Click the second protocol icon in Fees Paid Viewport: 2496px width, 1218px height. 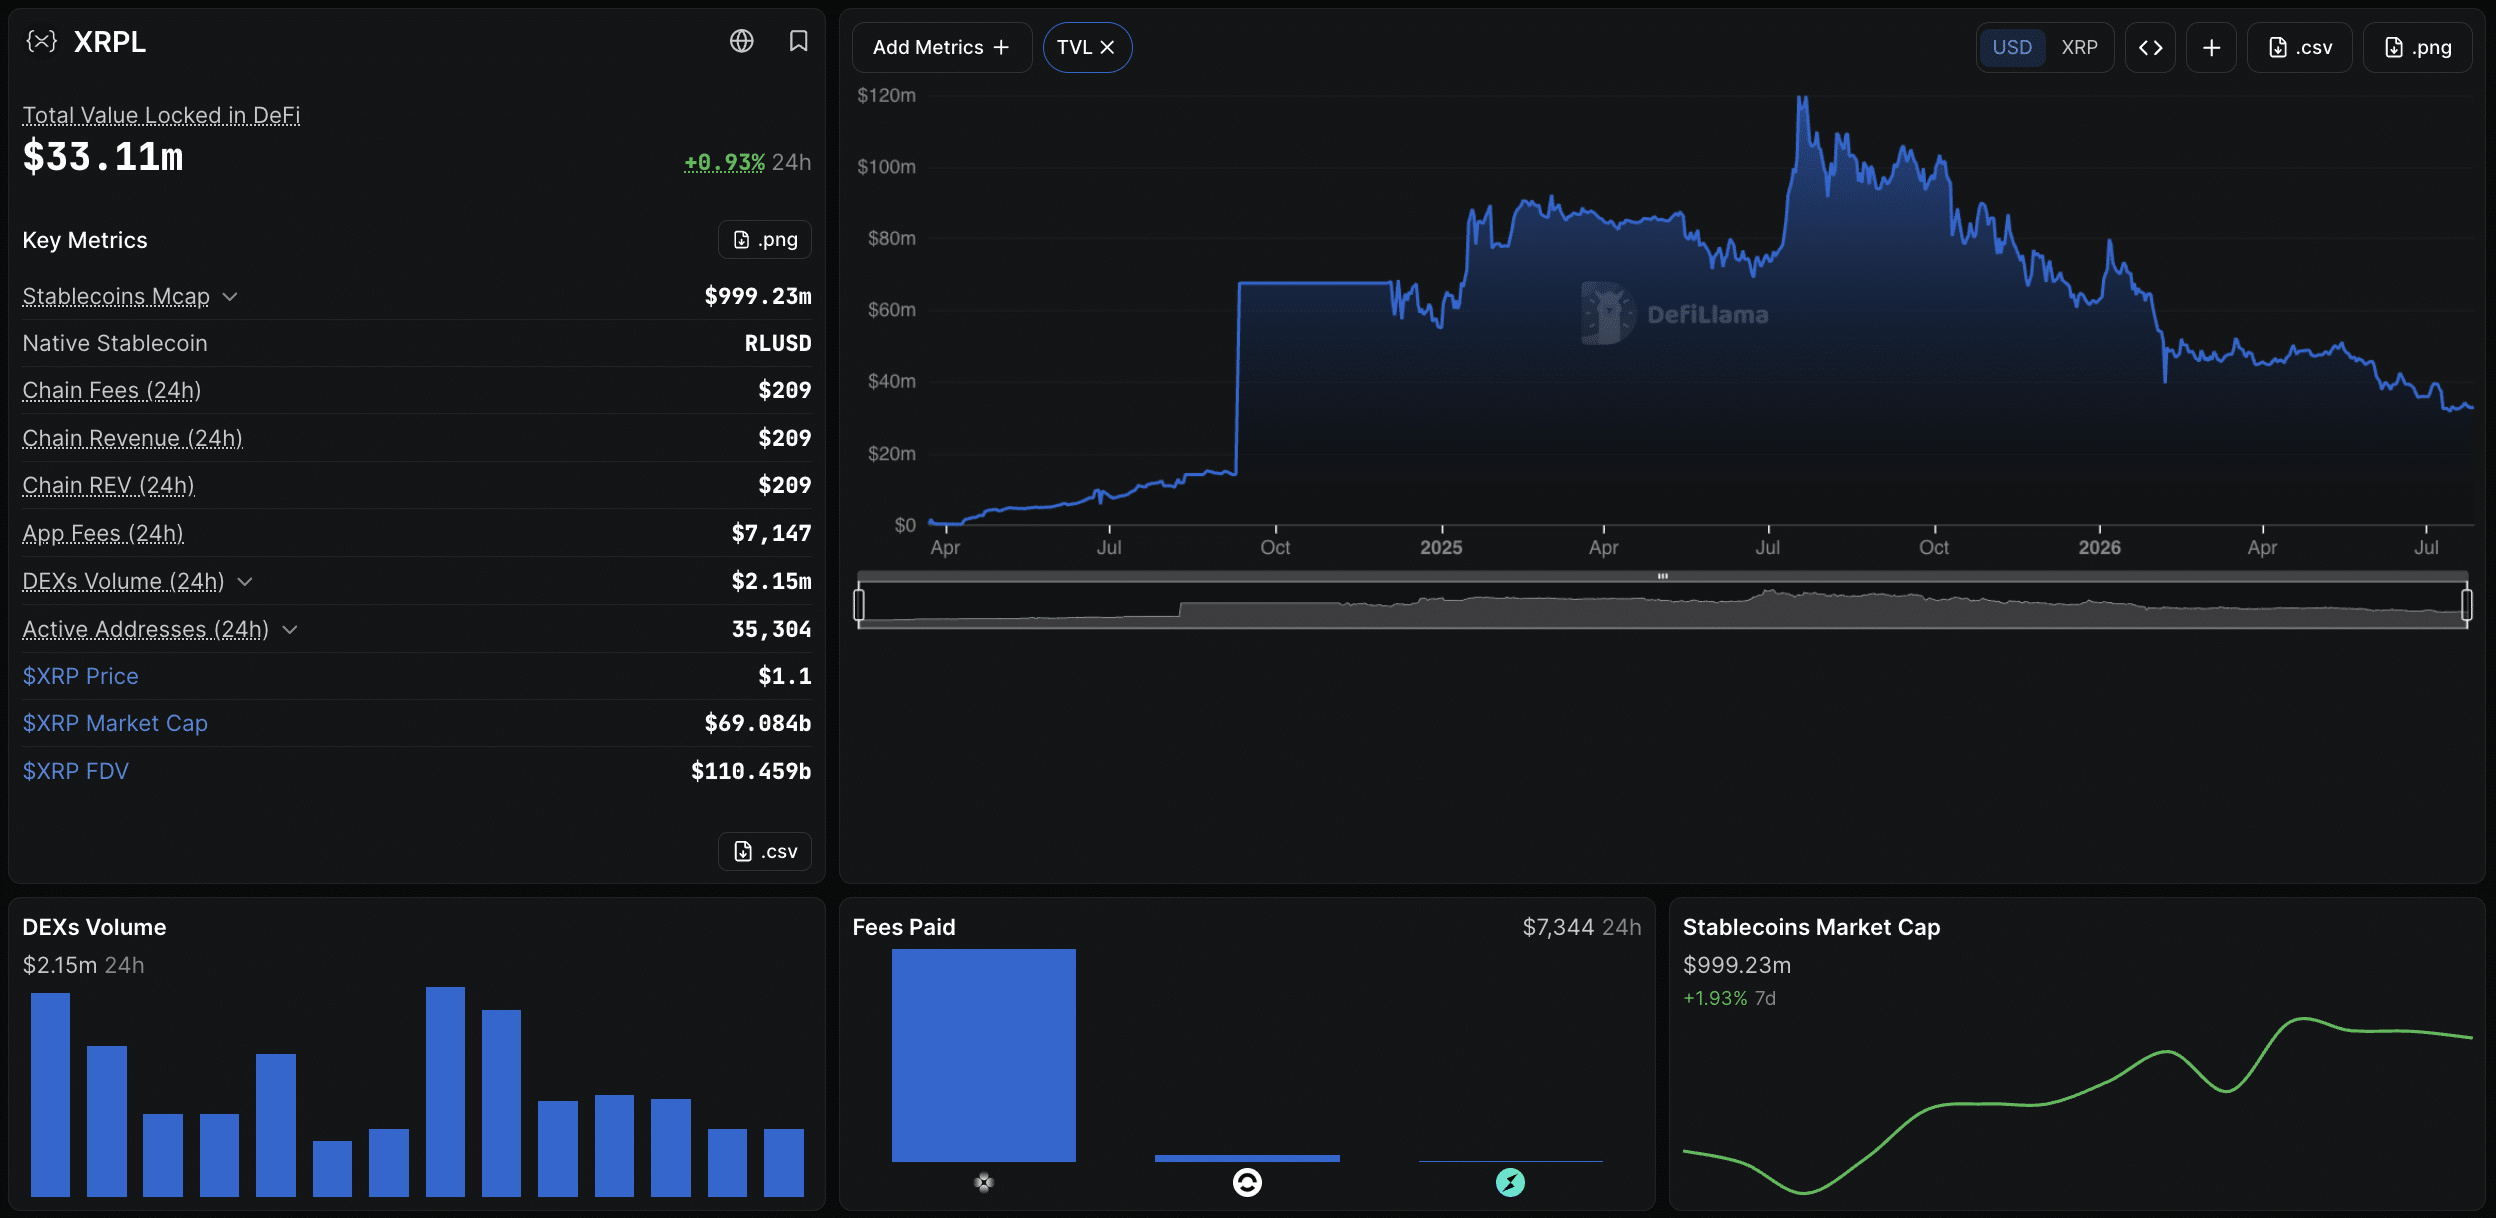point(1247,1183)
